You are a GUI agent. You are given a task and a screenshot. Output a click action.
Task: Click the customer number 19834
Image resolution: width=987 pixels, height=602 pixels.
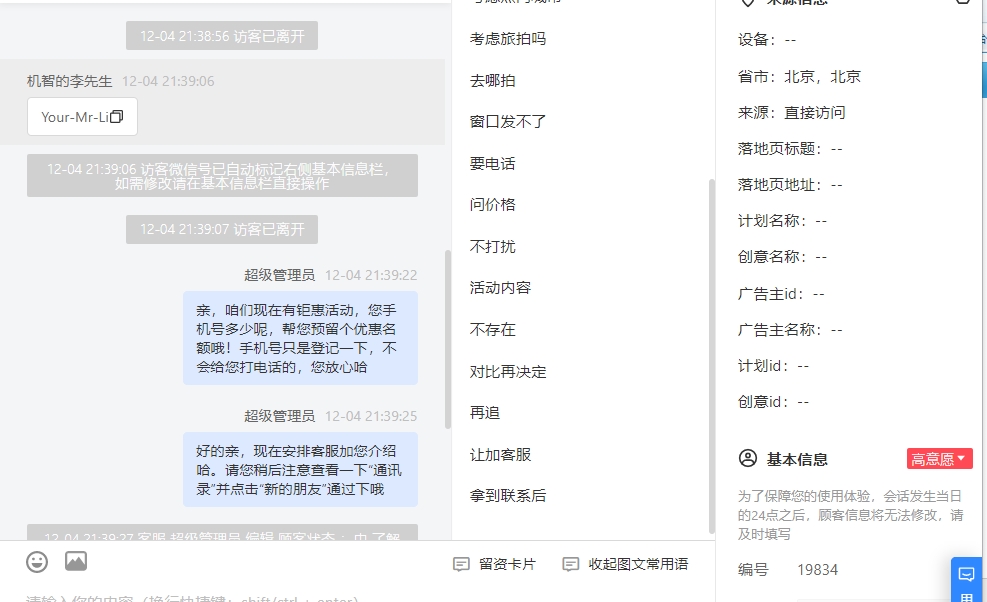coord(817,570)
